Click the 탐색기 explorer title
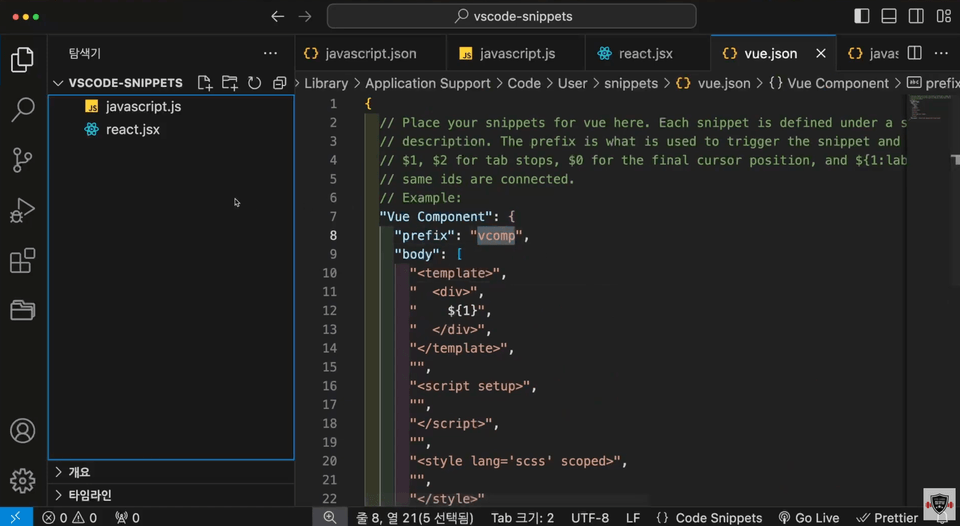 pyautogui.click(x=84, y=53)
